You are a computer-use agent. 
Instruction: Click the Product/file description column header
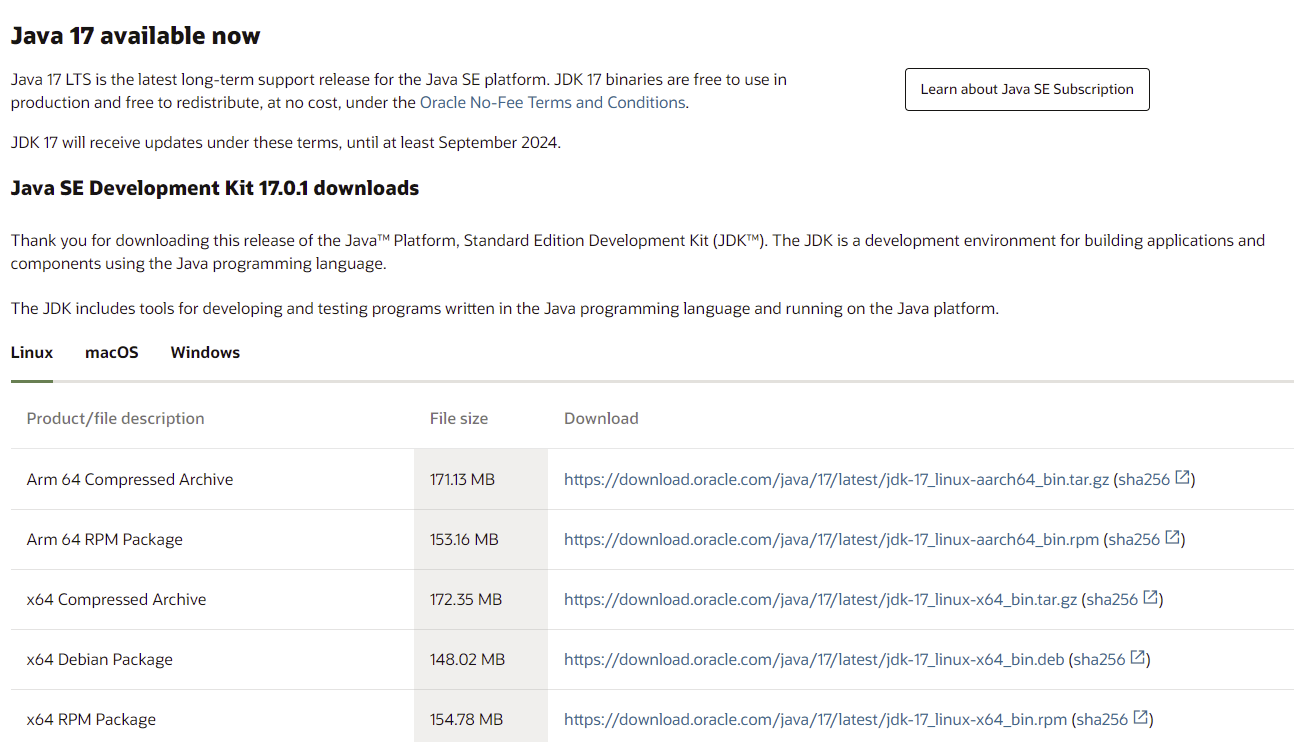[115, 418]
